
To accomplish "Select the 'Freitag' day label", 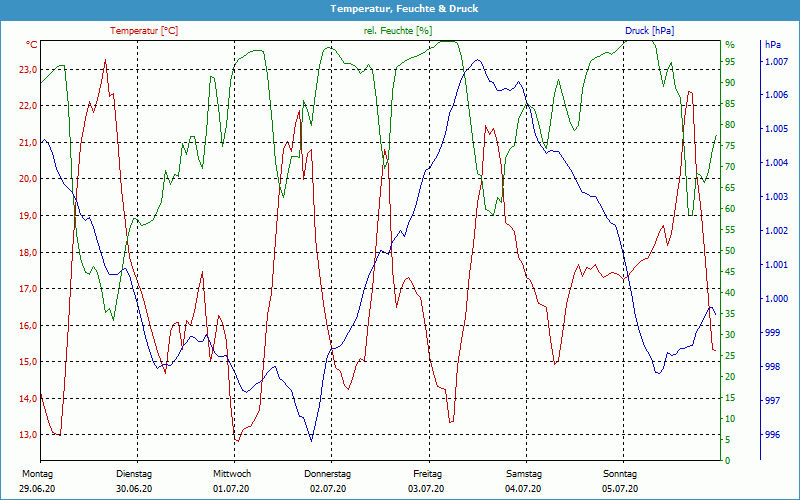I will pyautogui.click(x=428, y=474).
